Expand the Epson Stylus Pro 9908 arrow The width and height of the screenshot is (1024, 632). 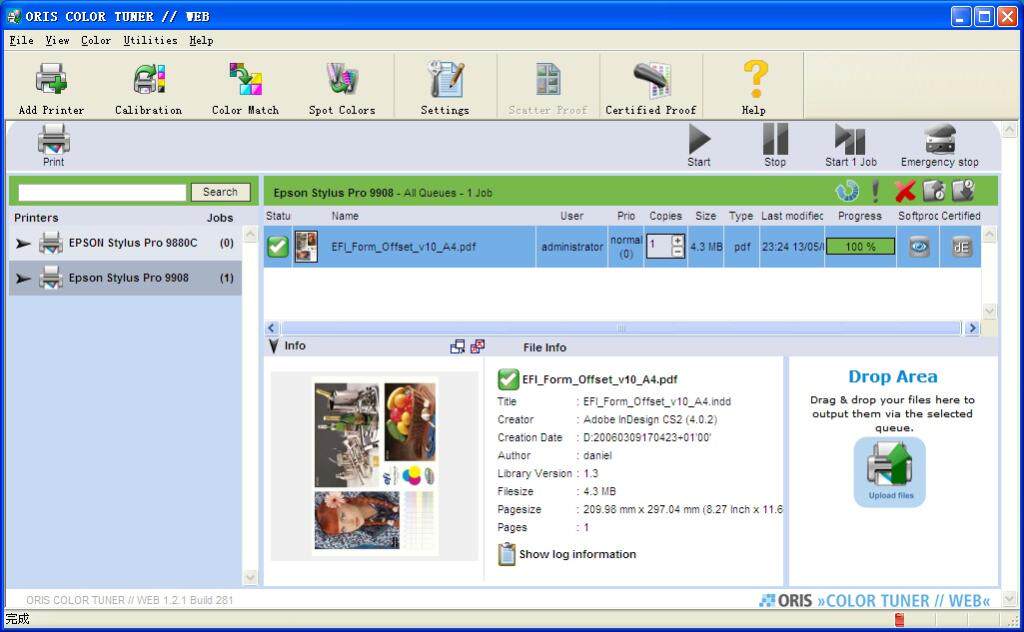[x=24, y=279]
